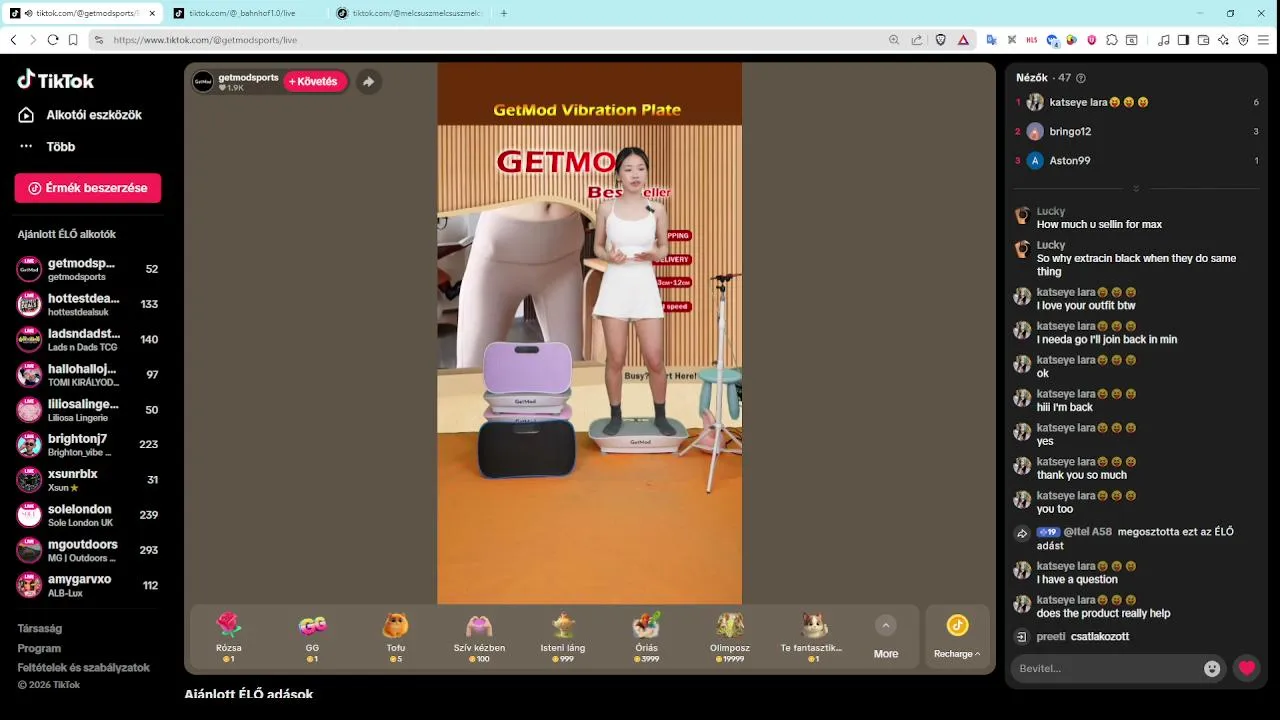Follow getmodsports with the Követés button
This screenshot has width=1280, height=720.
point(315,82)
